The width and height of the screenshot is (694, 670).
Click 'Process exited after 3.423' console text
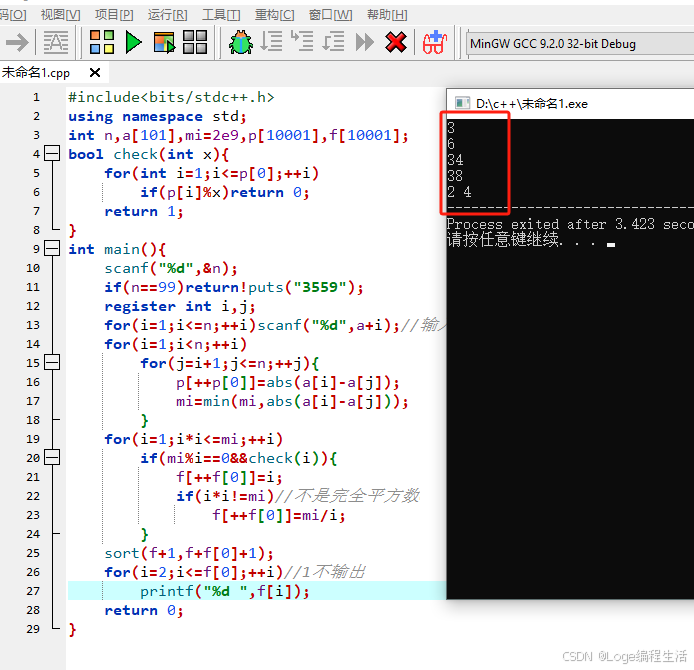(551, 224)
